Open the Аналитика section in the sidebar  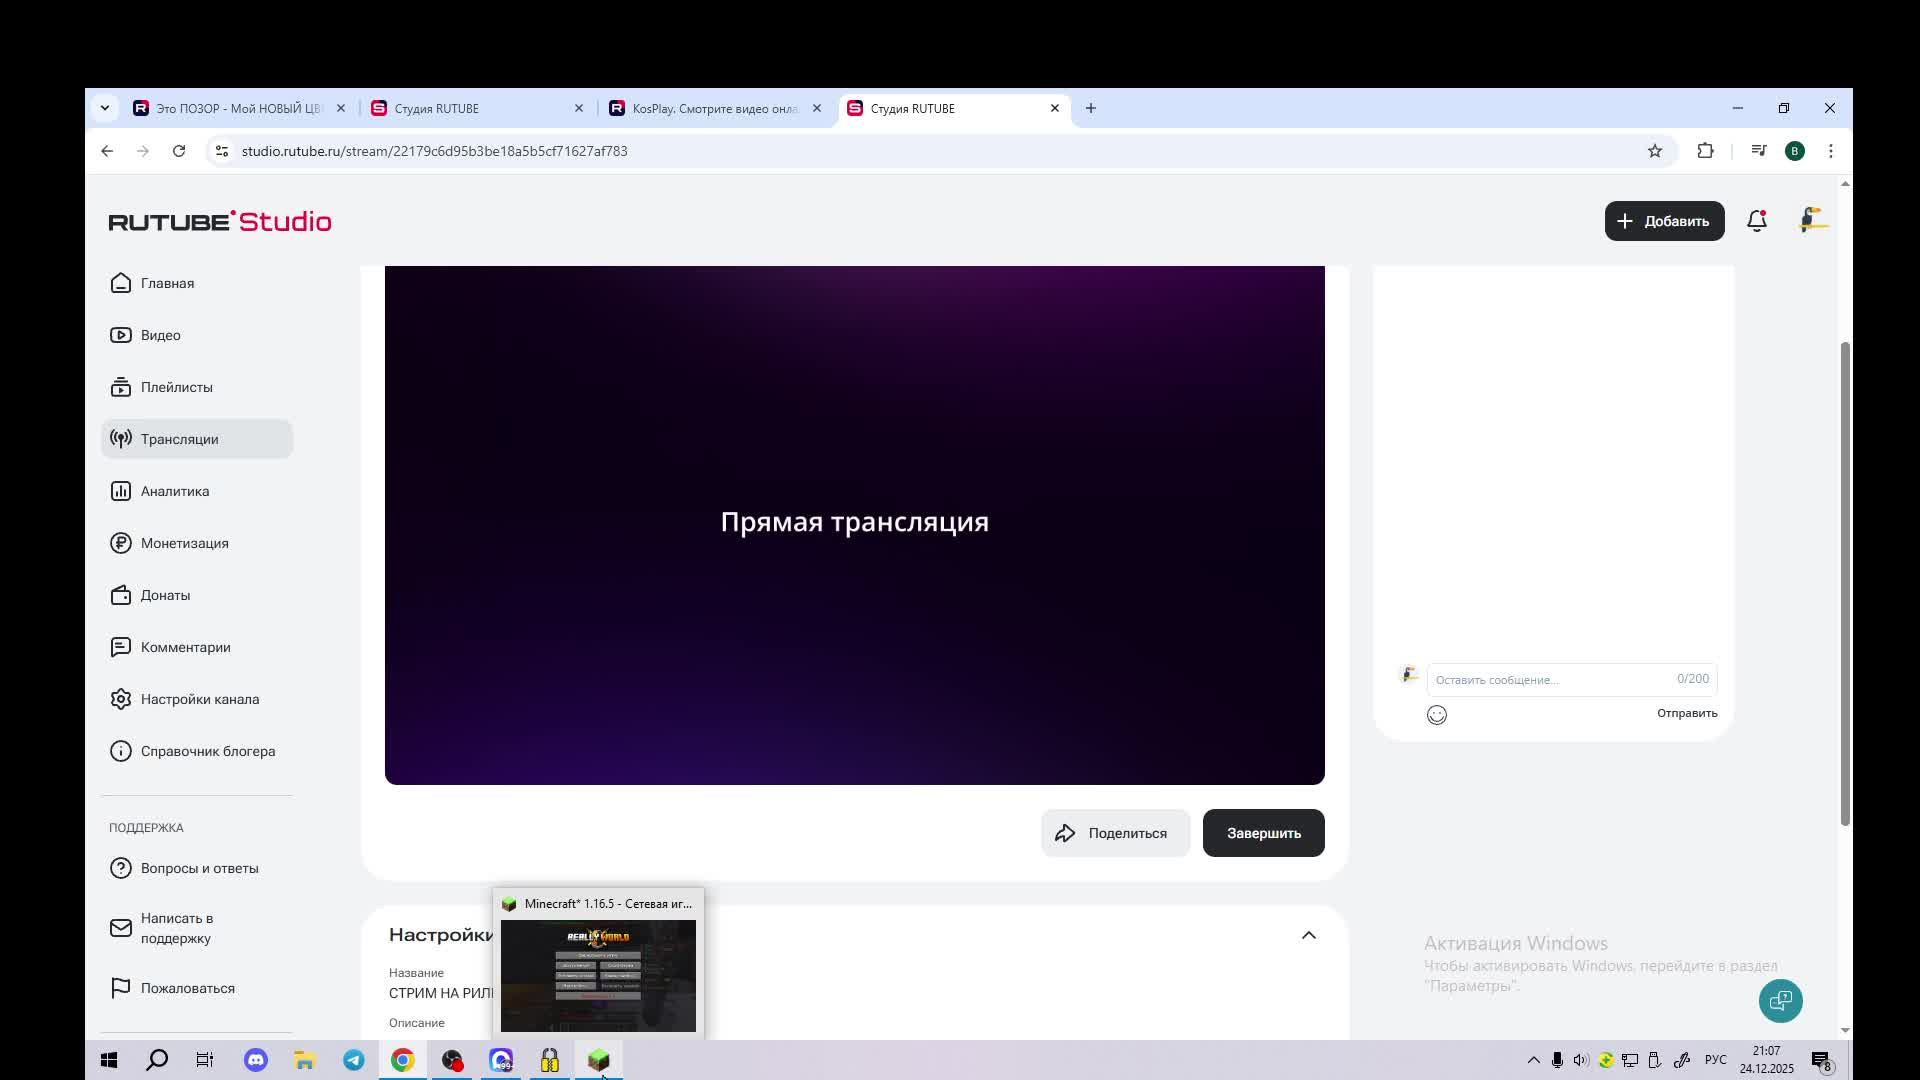click(x=174, y=491)
